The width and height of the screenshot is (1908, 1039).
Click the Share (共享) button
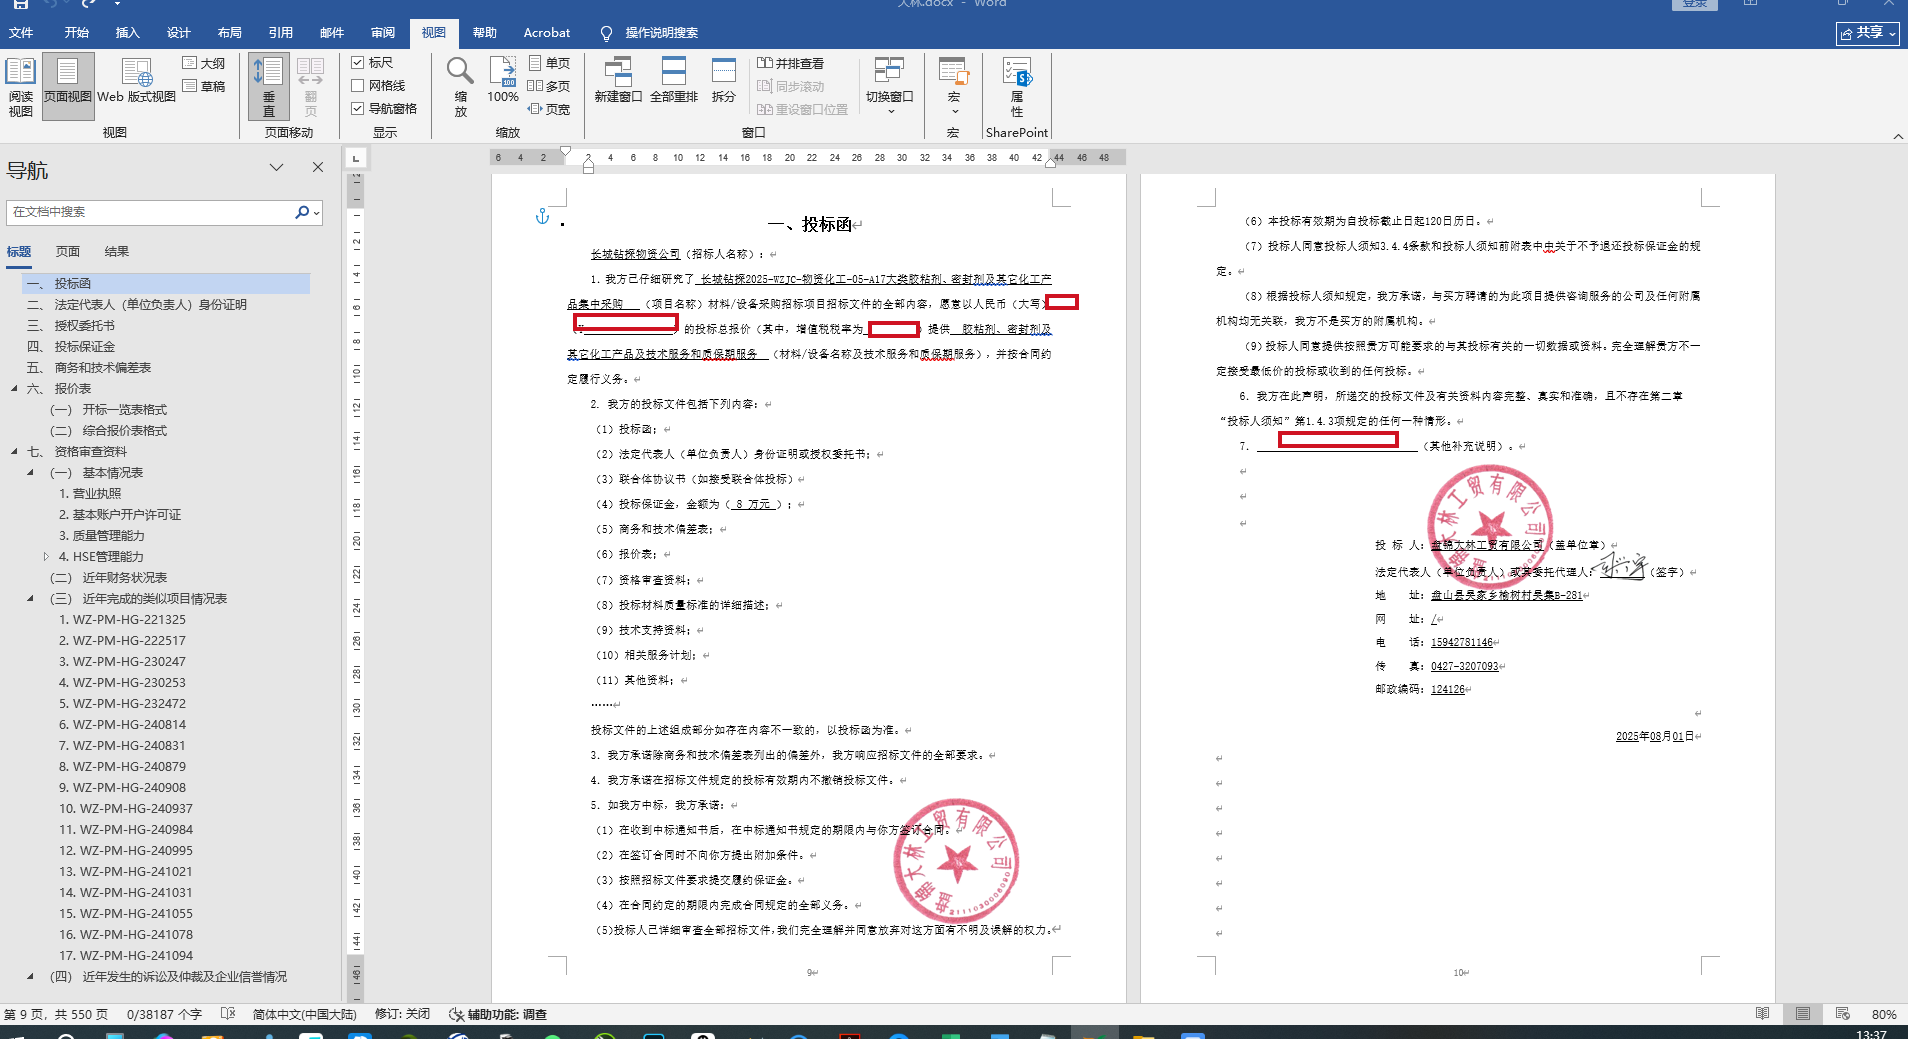tap(1867, 33)
